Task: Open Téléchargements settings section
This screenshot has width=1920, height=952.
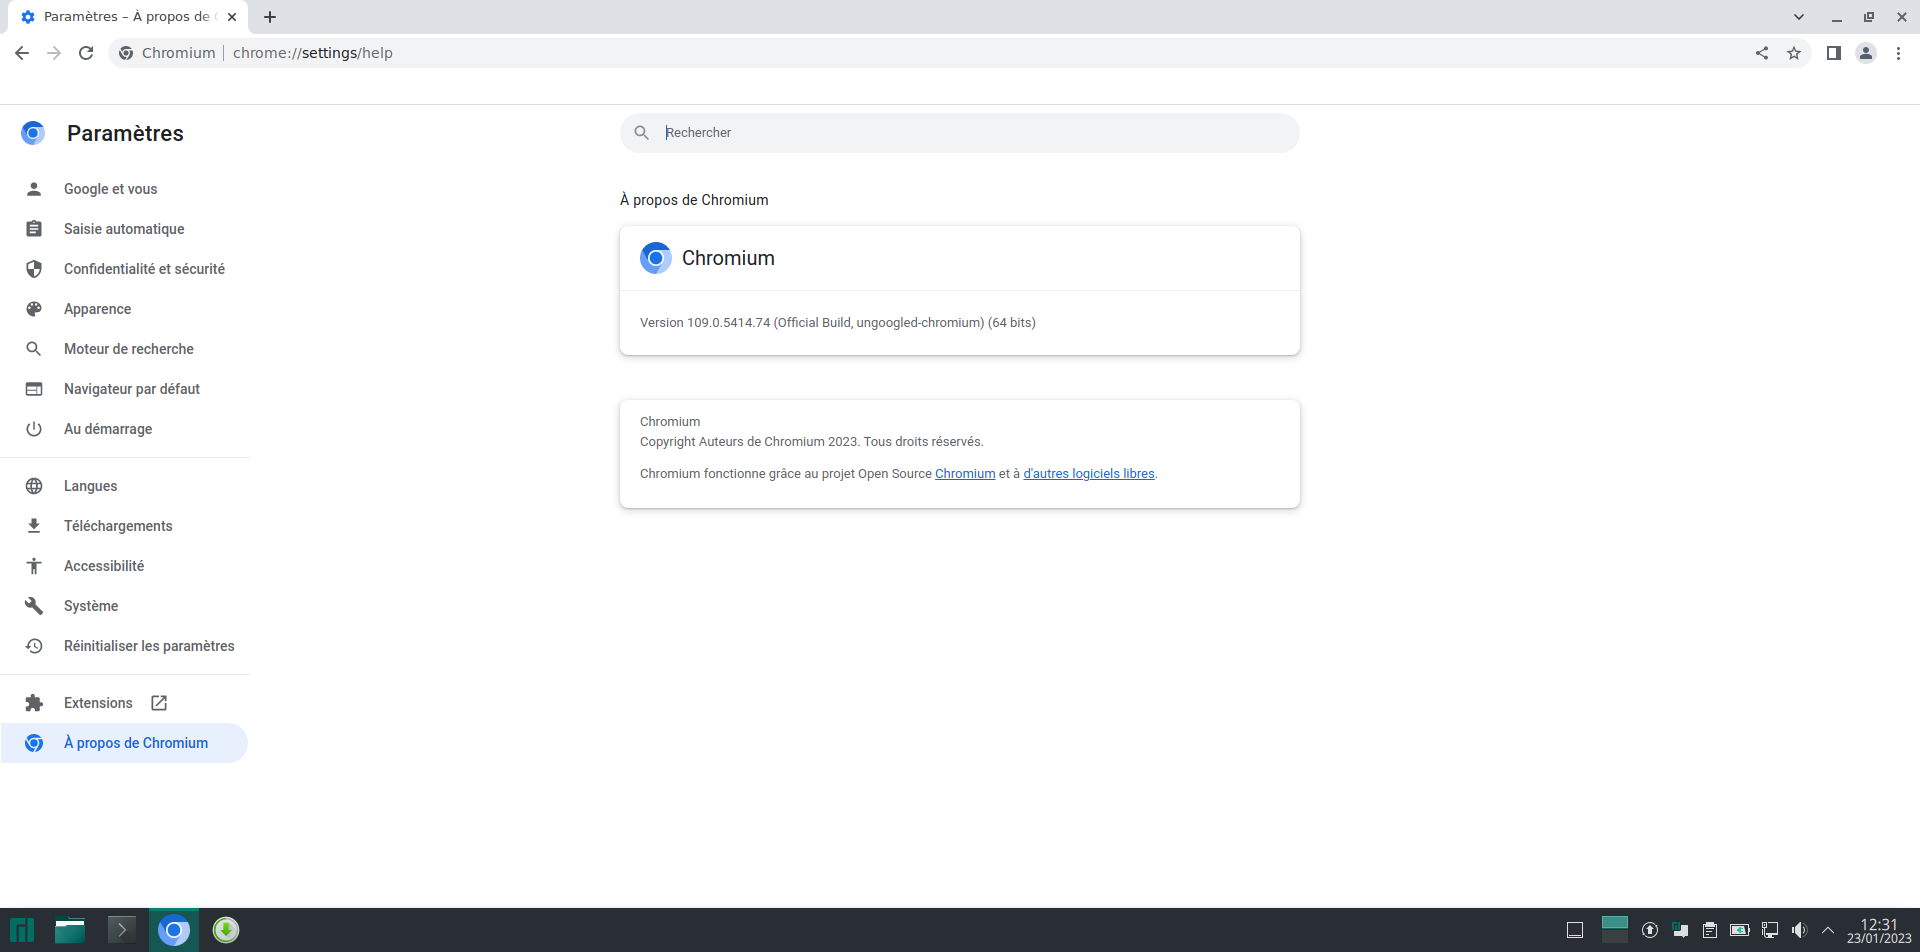Action: coord(118,526)
